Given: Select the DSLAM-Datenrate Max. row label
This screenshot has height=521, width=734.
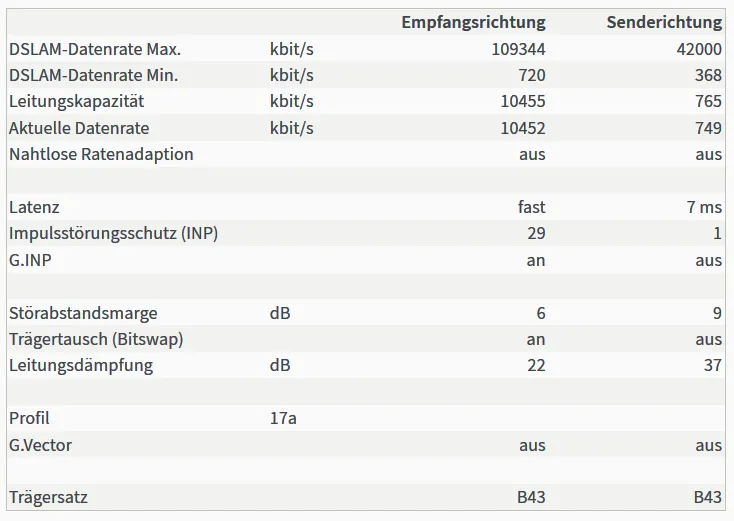Looking at the screenshot, I should 95,49.
